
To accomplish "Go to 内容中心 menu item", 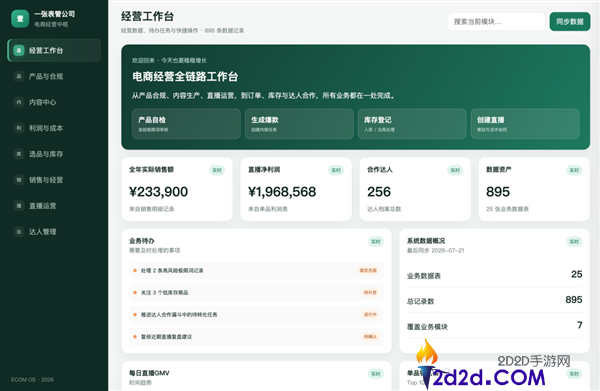I will (54, 102).
